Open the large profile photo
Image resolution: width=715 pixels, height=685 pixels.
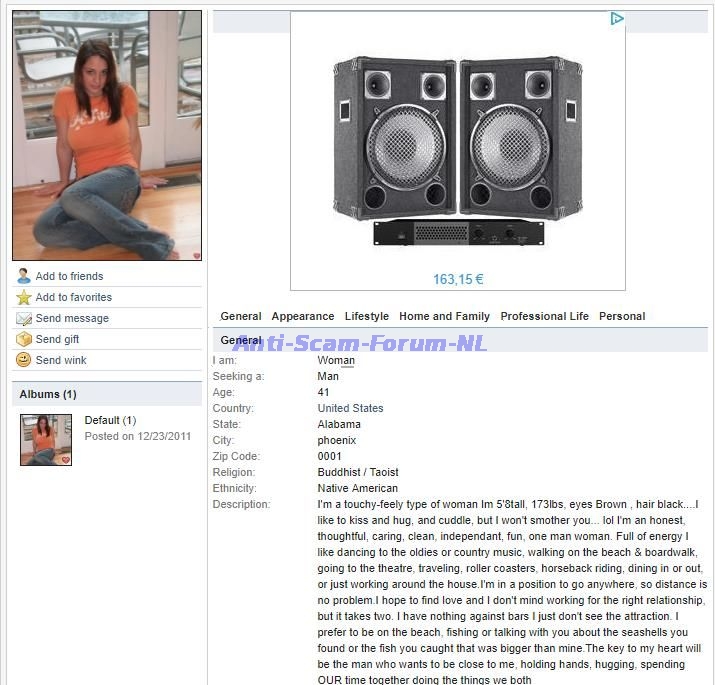[x=107, y=135]
